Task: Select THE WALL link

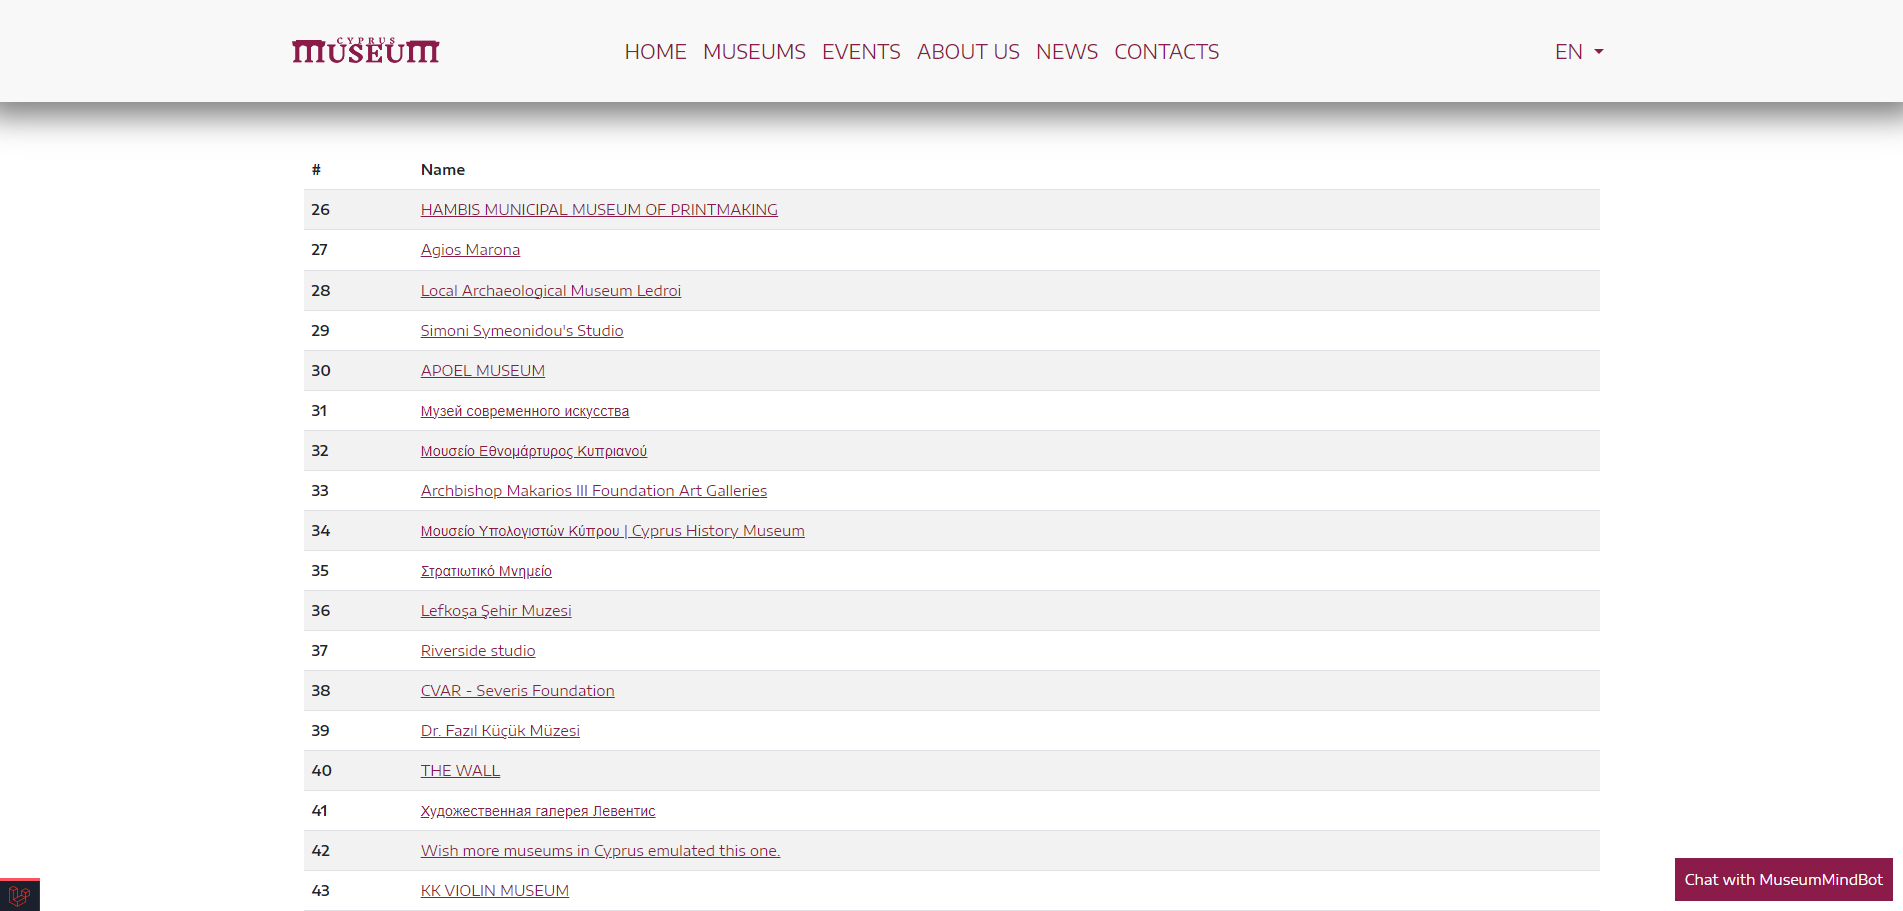Action: [x=460, y=771]
